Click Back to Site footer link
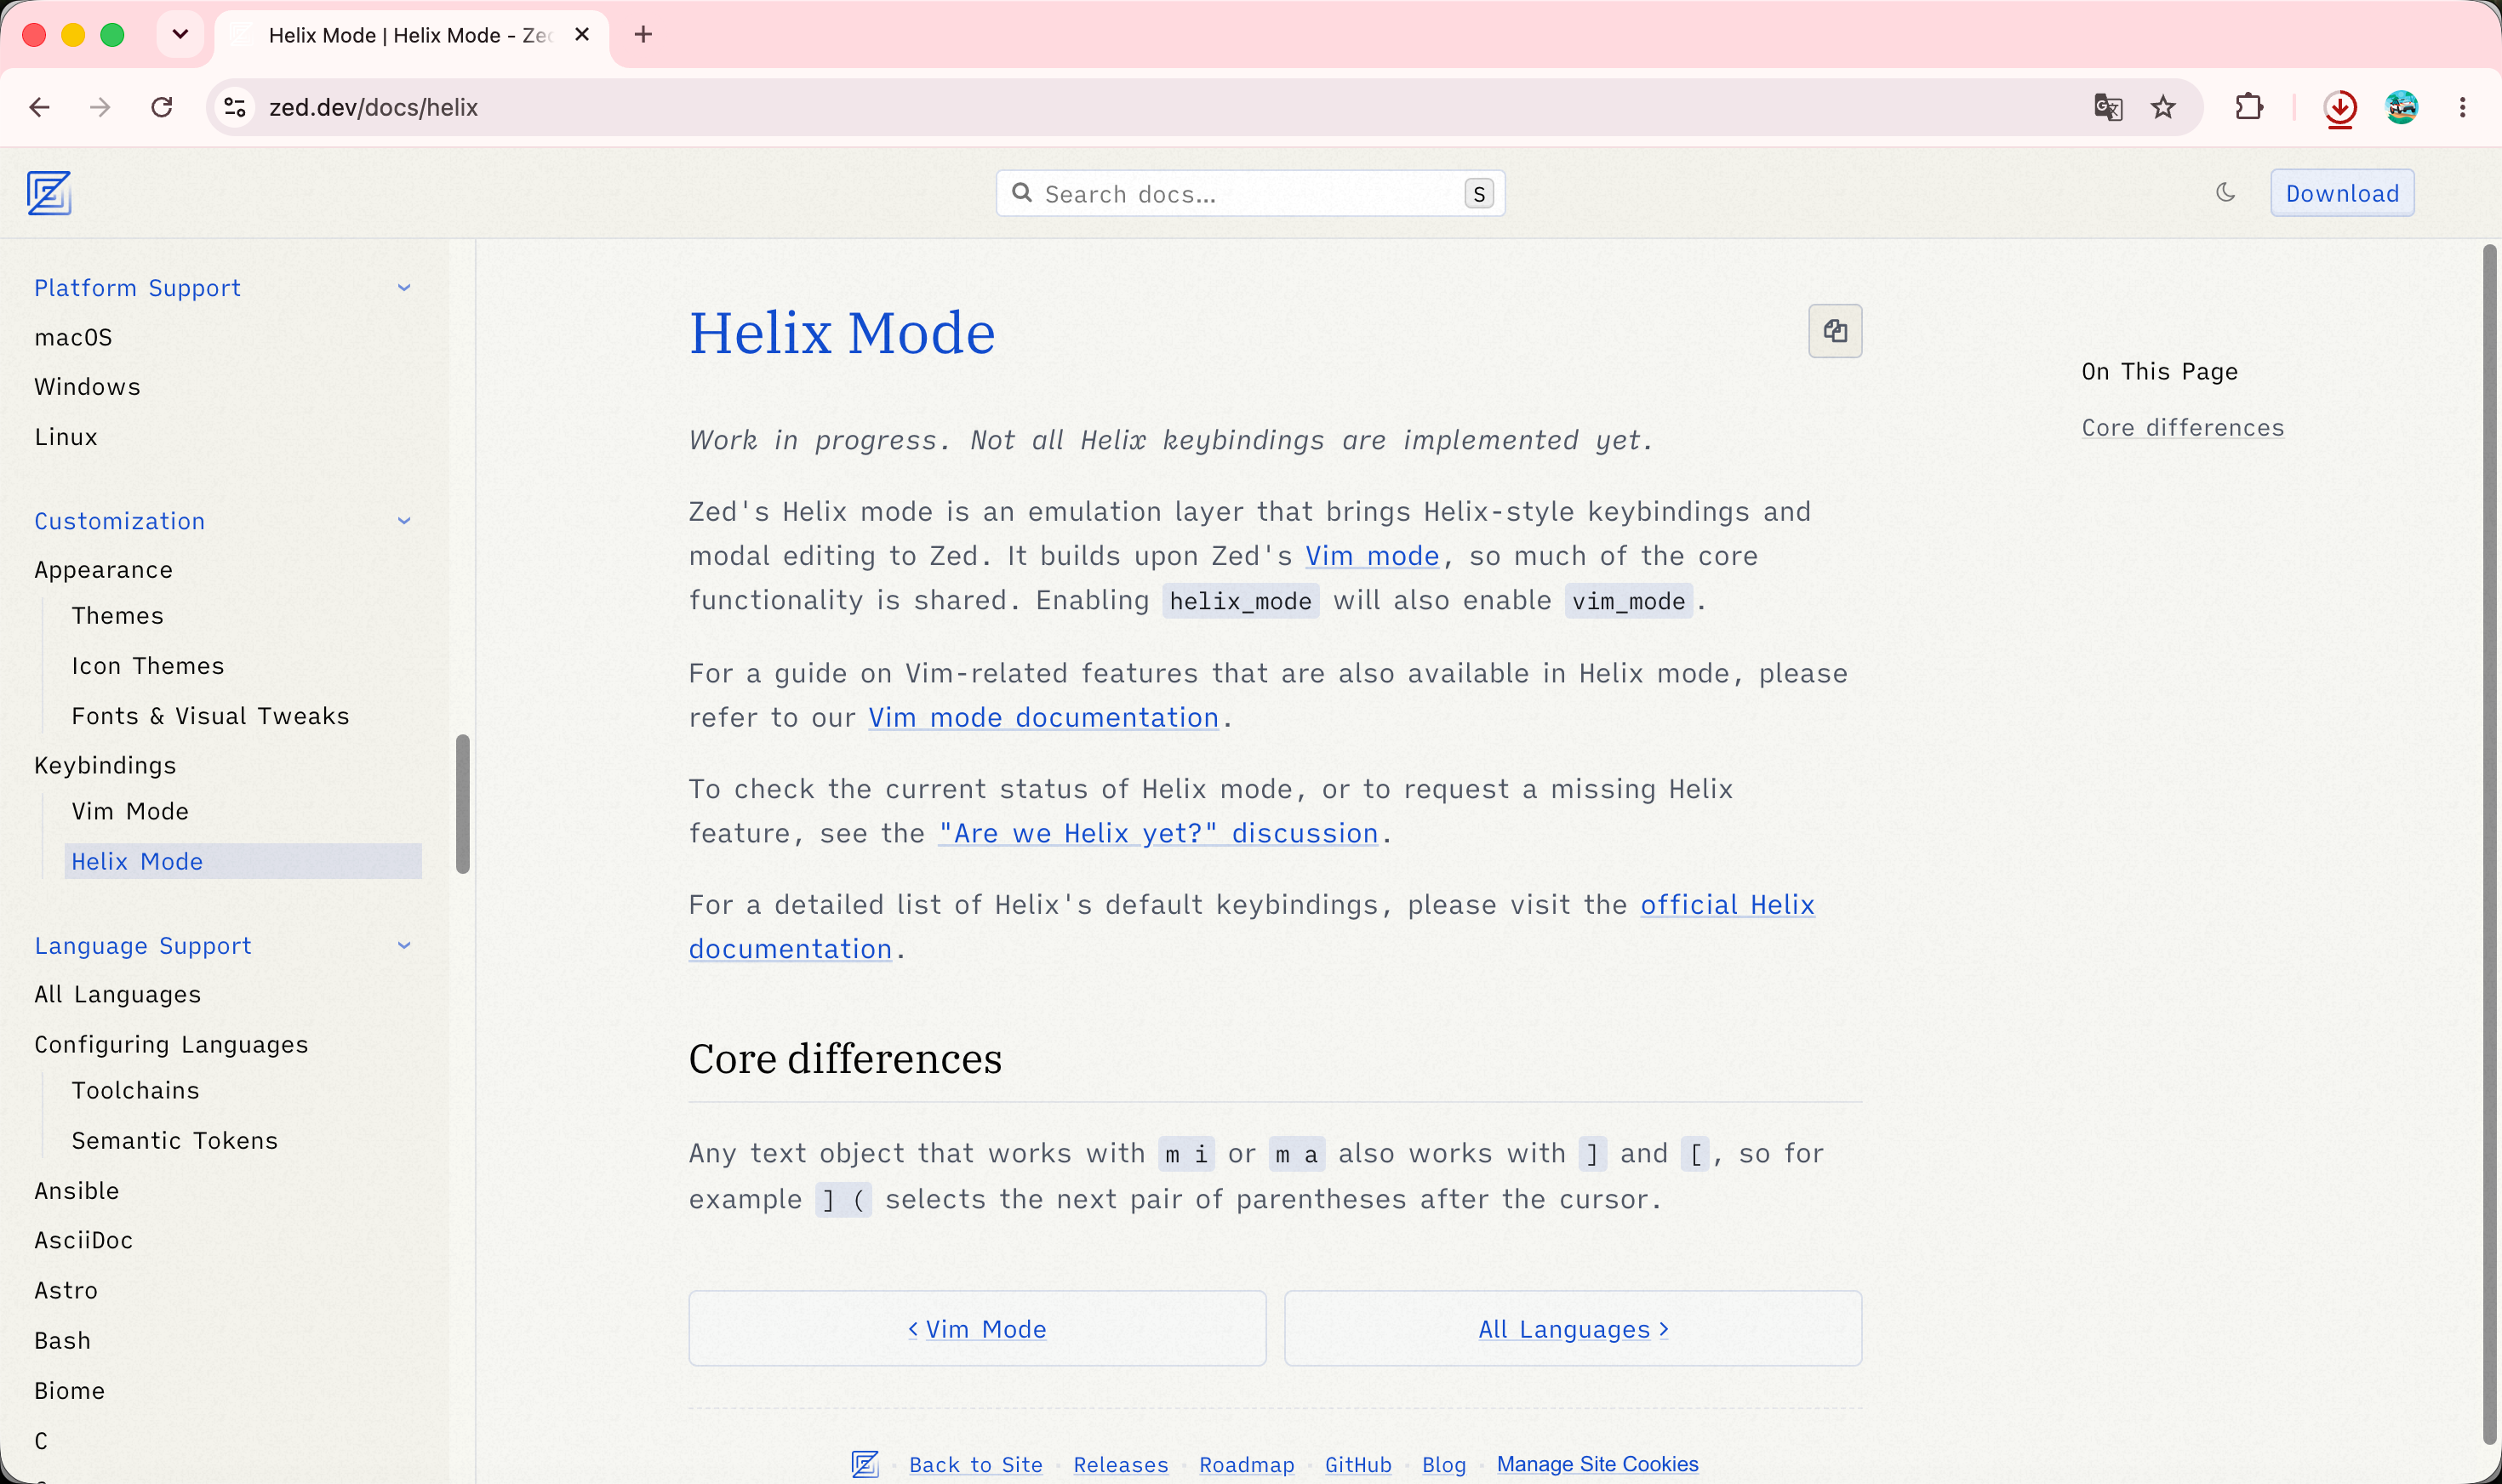The height and width of the screenshot is (1484, 2502). point(975,1465)
